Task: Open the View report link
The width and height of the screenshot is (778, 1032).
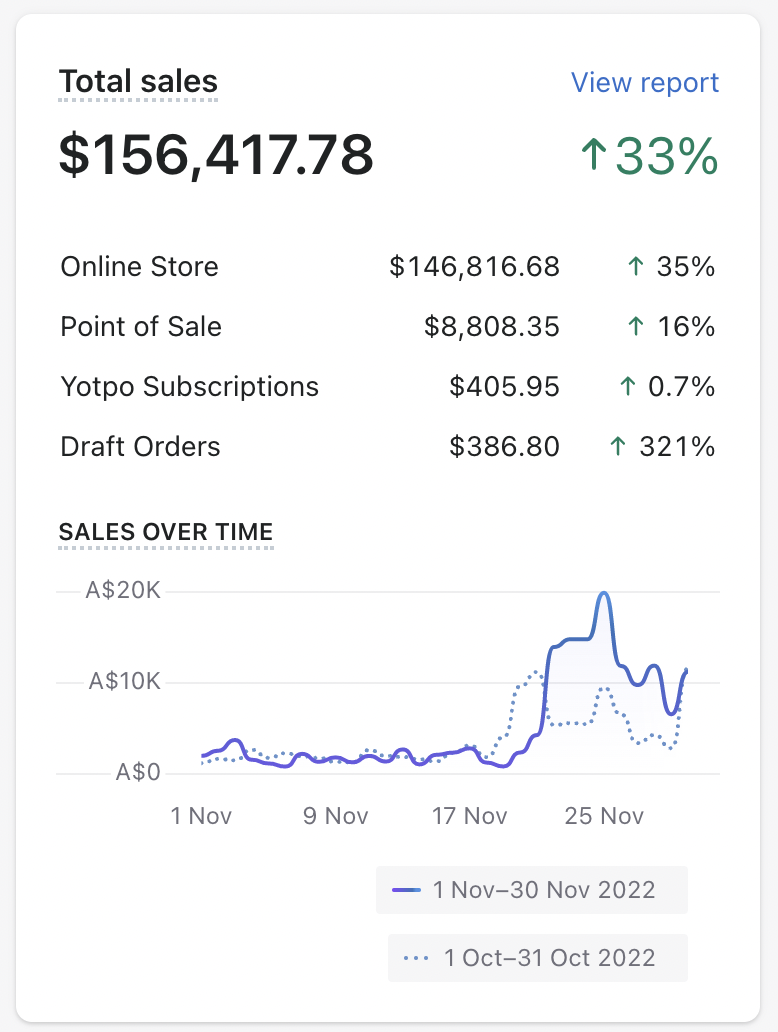Action: pyautogui.click(x=645, y=82)
